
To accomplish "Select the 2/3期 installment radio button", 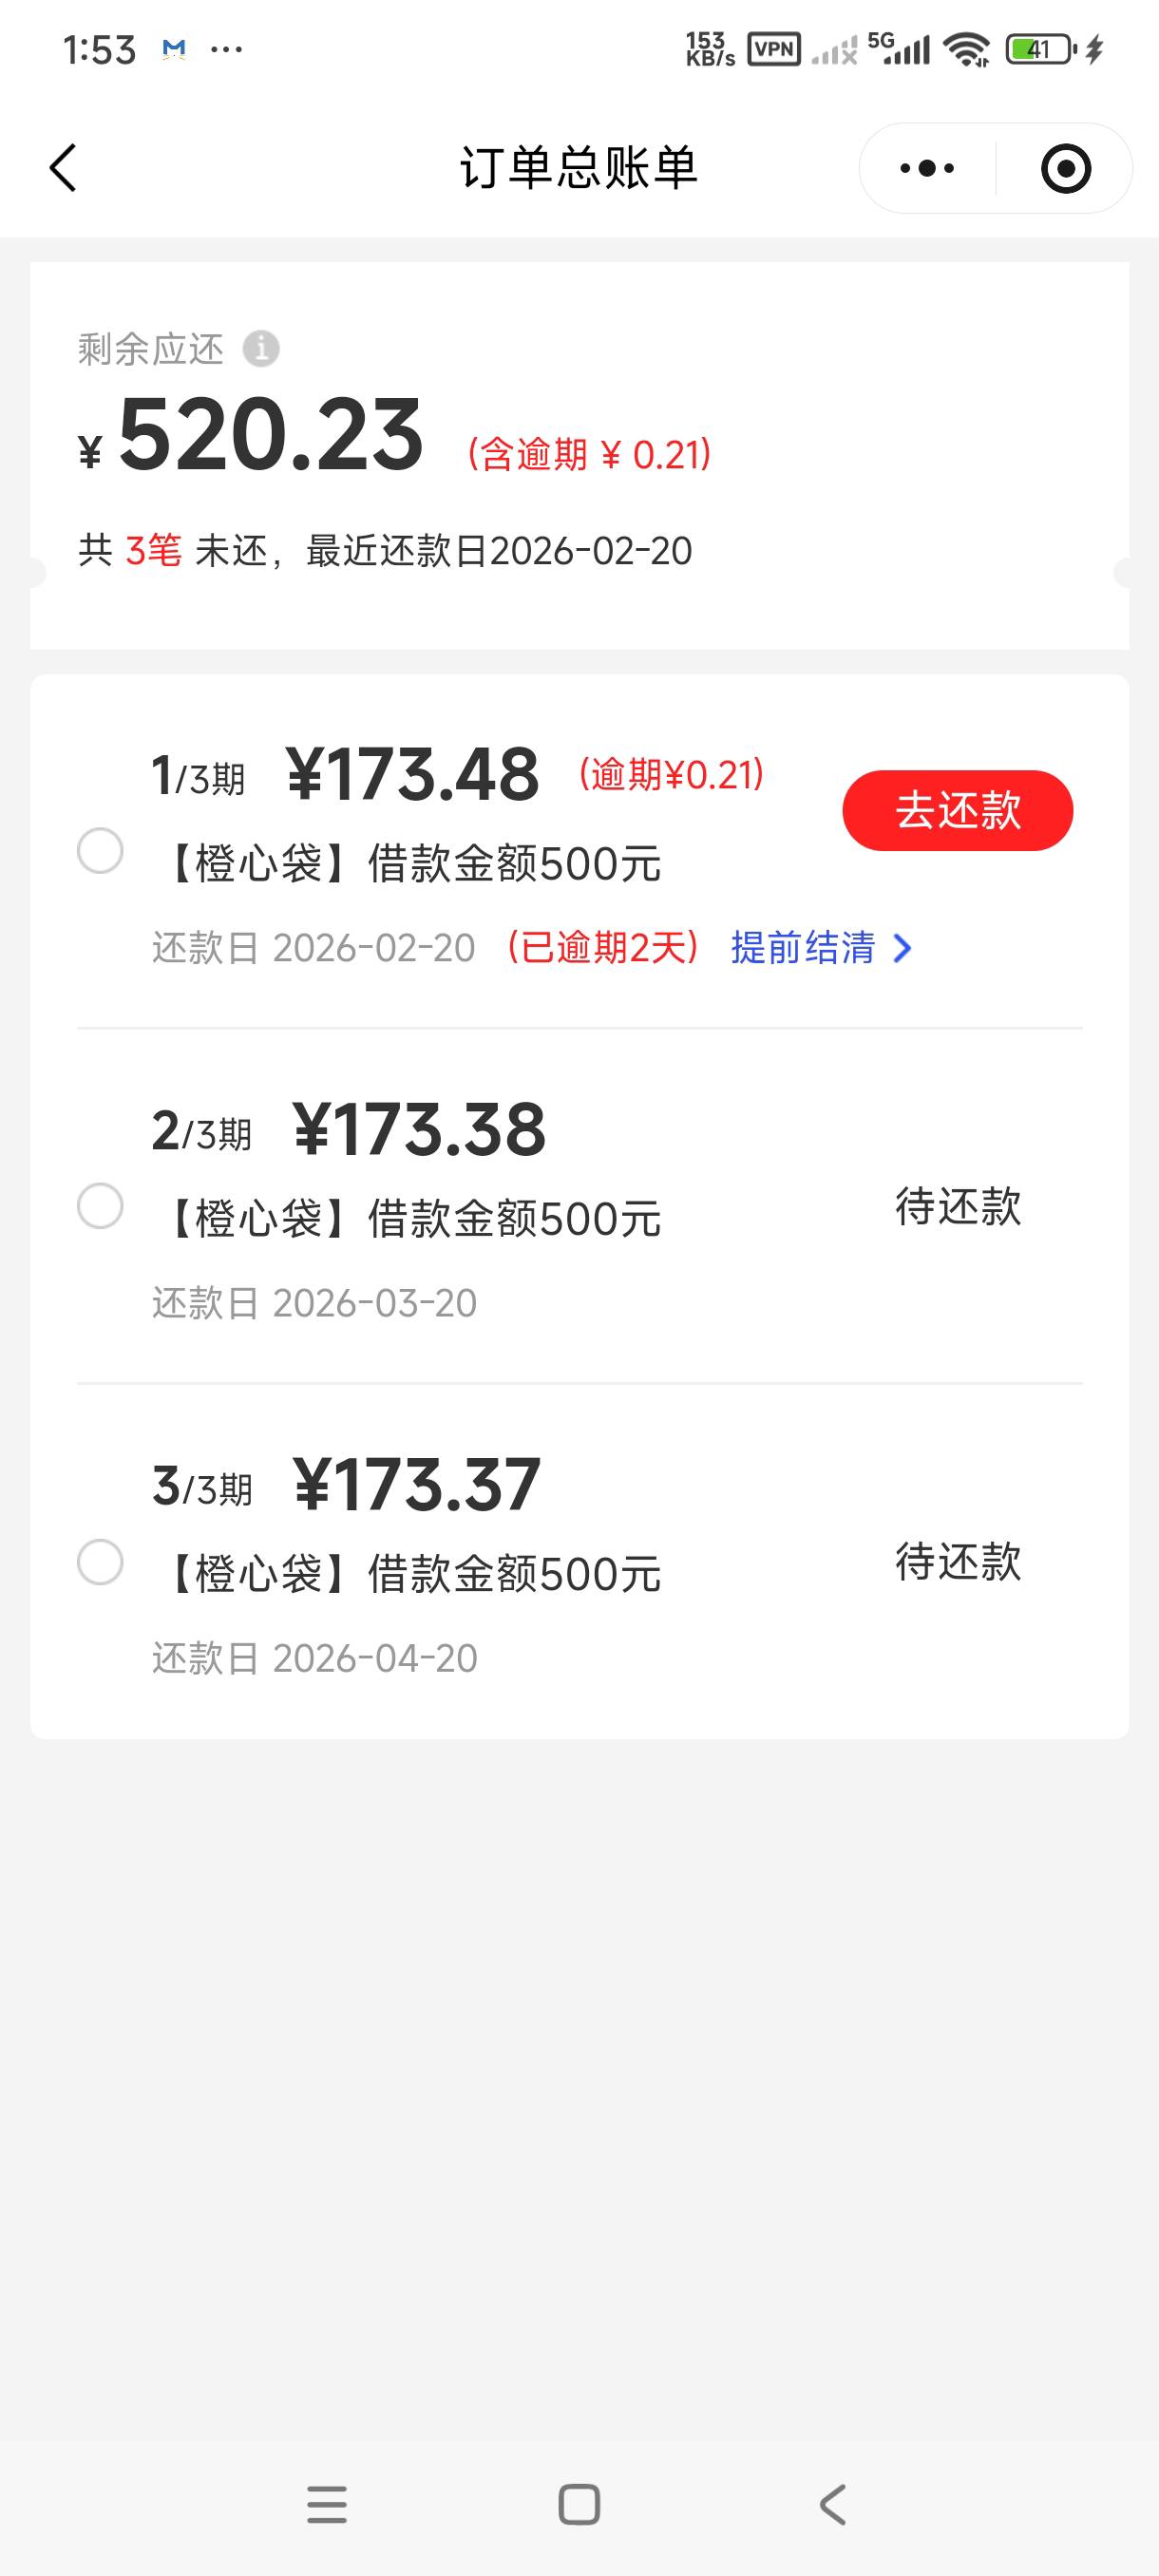I will point(100,1206).
